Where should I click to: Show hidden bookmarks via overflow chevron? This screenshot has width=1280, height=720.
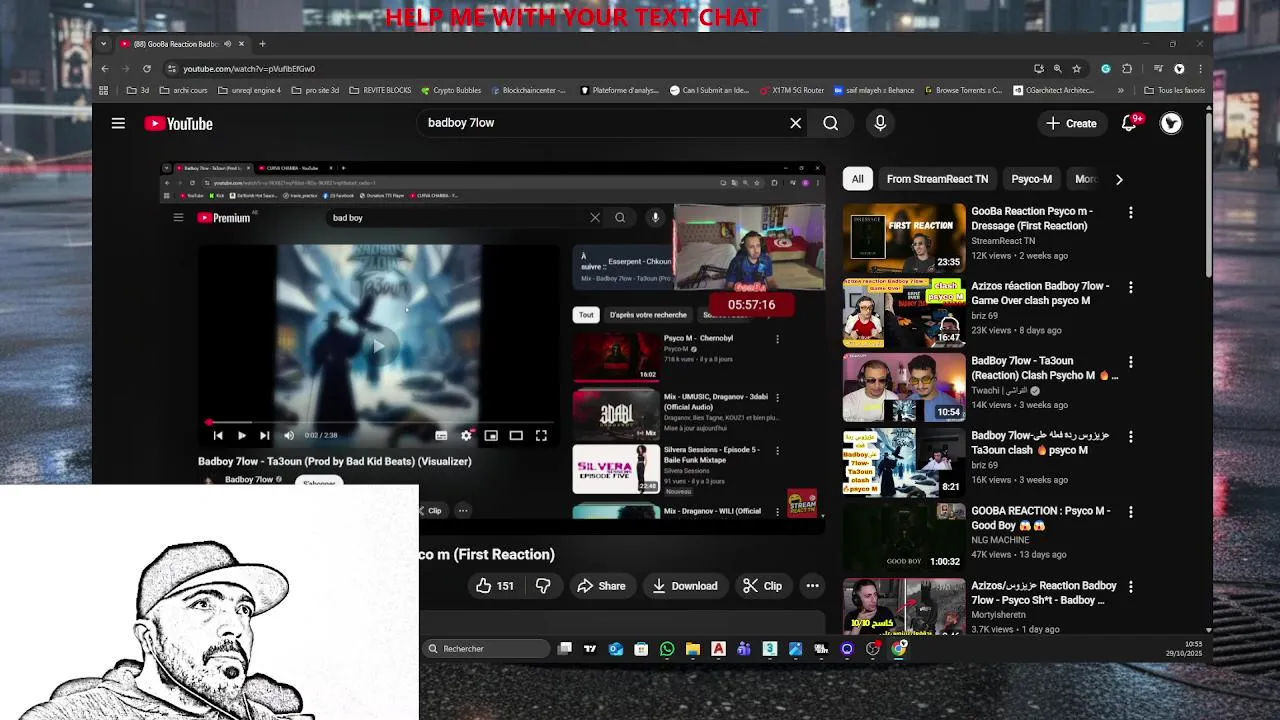[x=1120, y=90]
